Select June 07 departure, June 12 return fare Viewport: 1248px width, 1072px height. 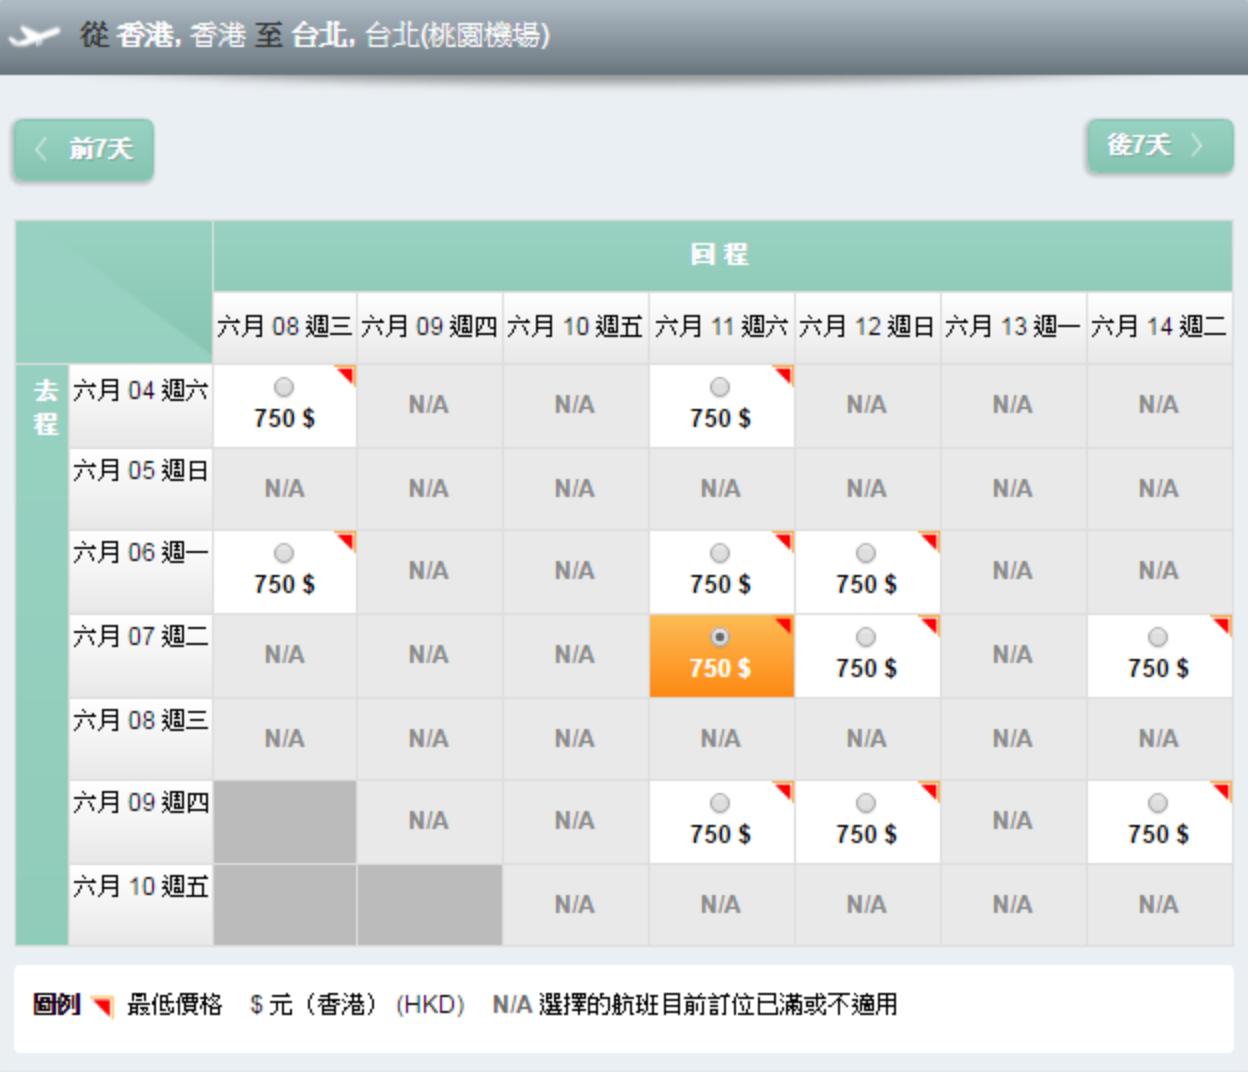pos(866,638)
